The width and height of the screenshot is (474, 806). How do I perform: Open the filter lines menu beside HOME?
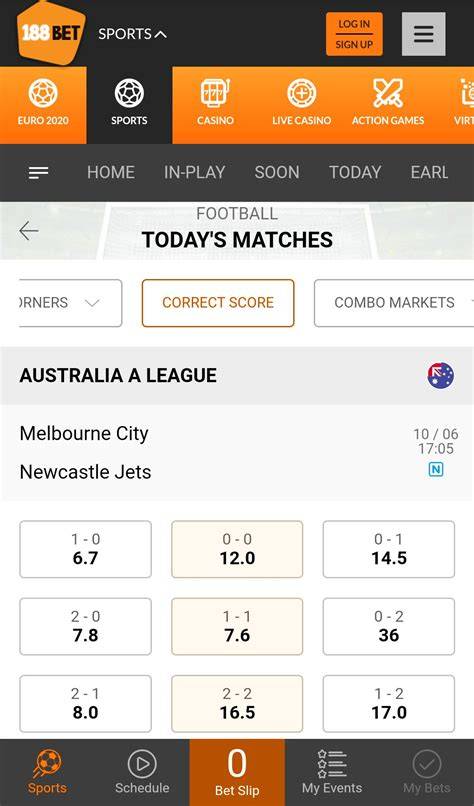coord(39,173)
